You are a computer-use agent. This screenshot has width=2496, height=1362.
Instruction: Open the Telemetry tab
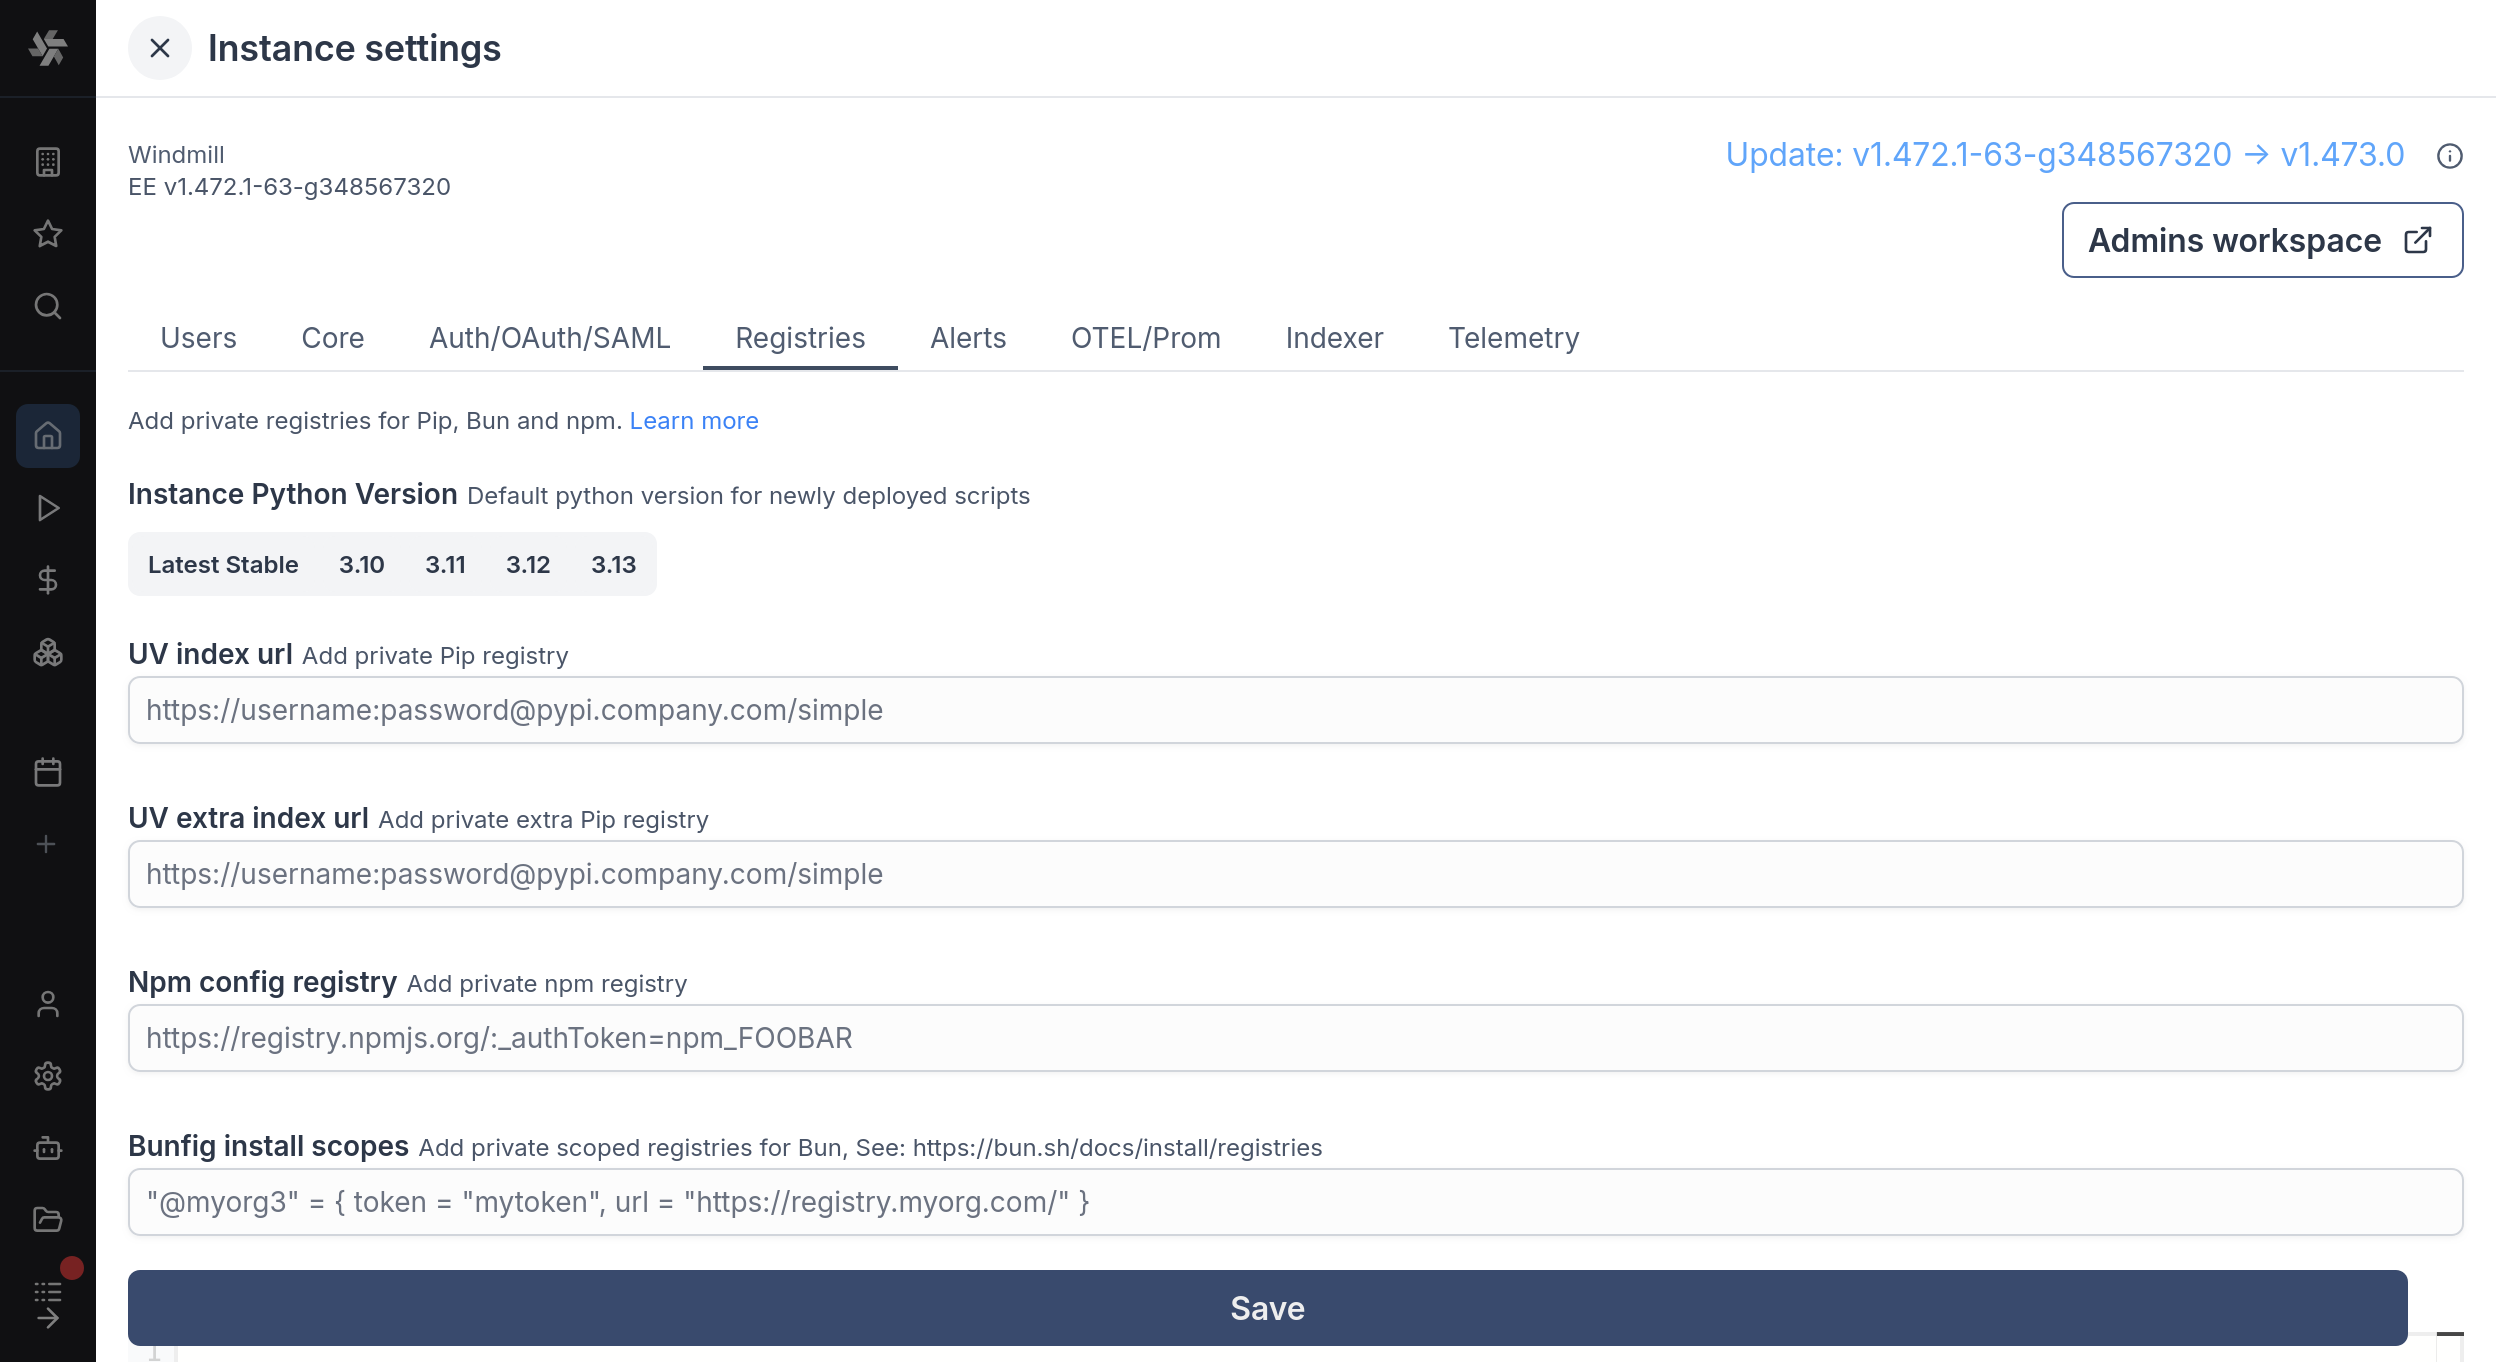[x=1514, y=338]
